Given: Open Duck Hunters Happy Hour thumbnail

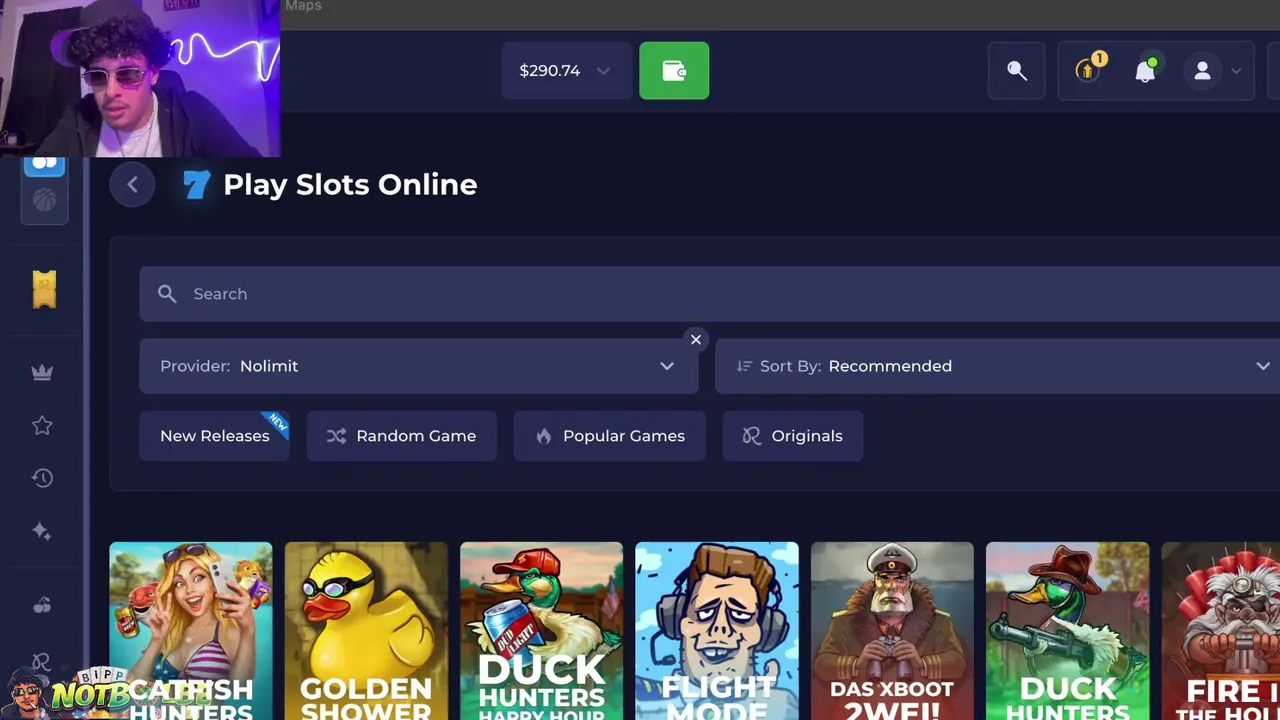Looking at the screenshot, I should coord(541,631).
